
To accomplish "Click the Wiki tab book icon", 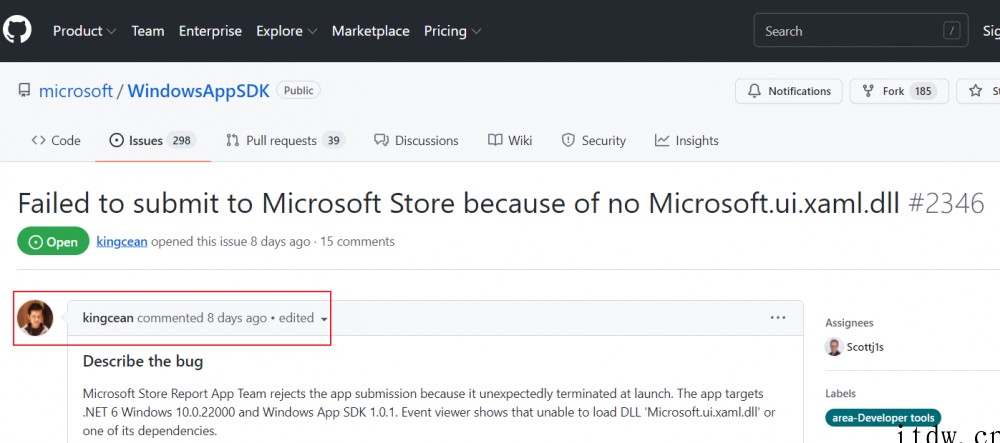I will (495, 140).
